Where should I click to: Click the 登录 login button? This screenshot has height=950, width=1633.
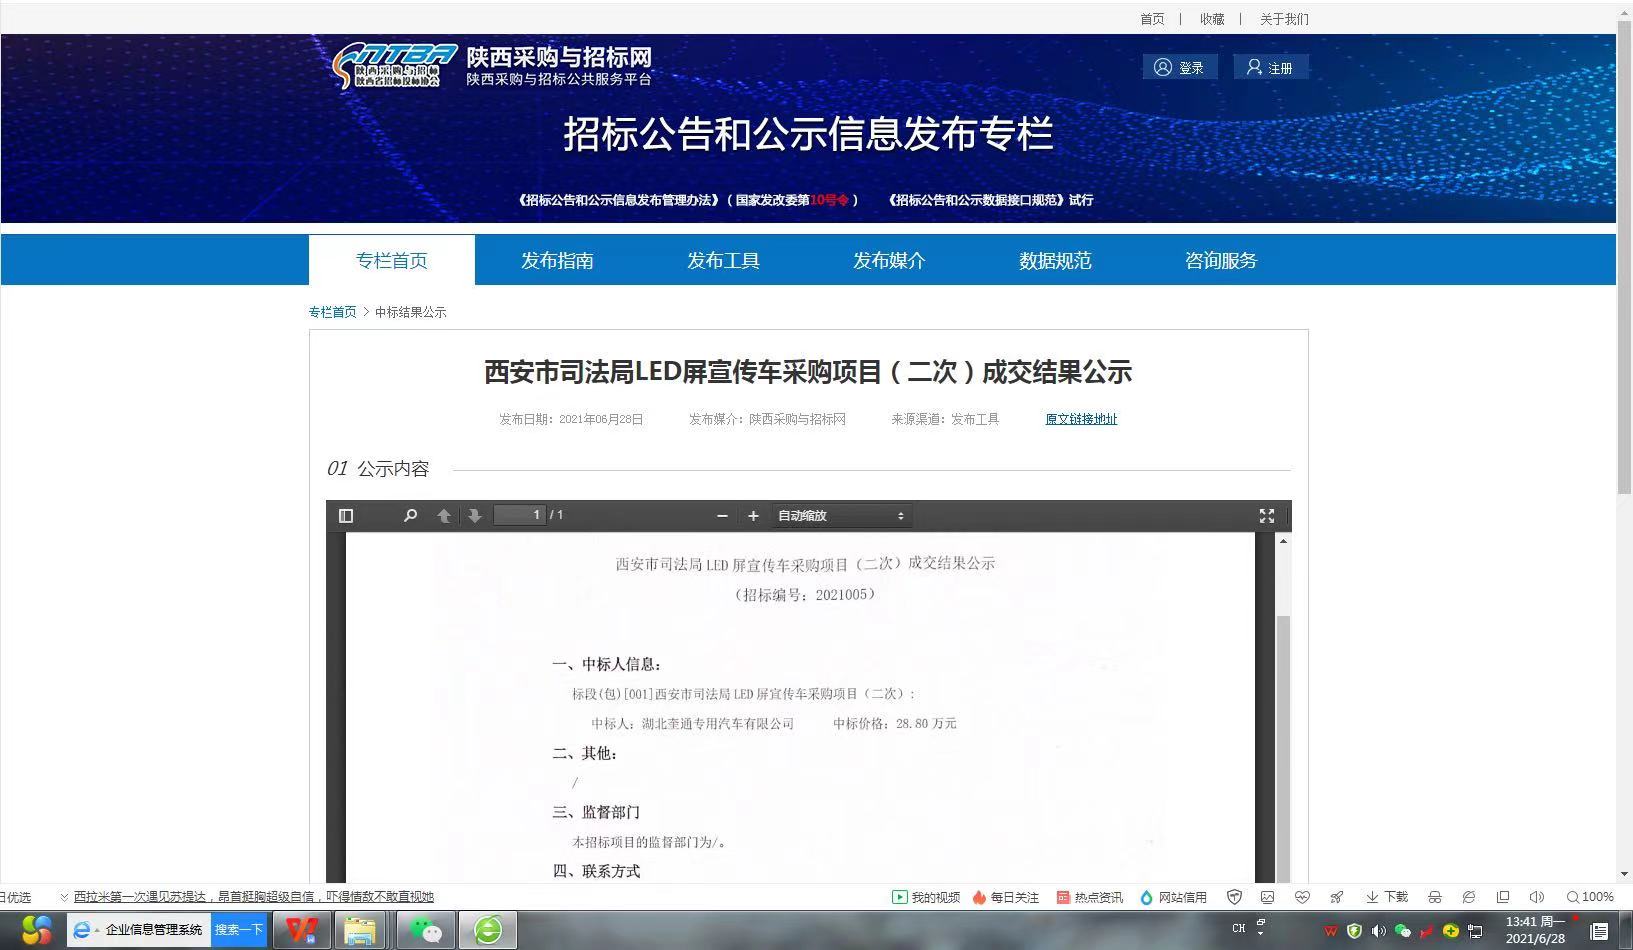[x=1179, y=68]
